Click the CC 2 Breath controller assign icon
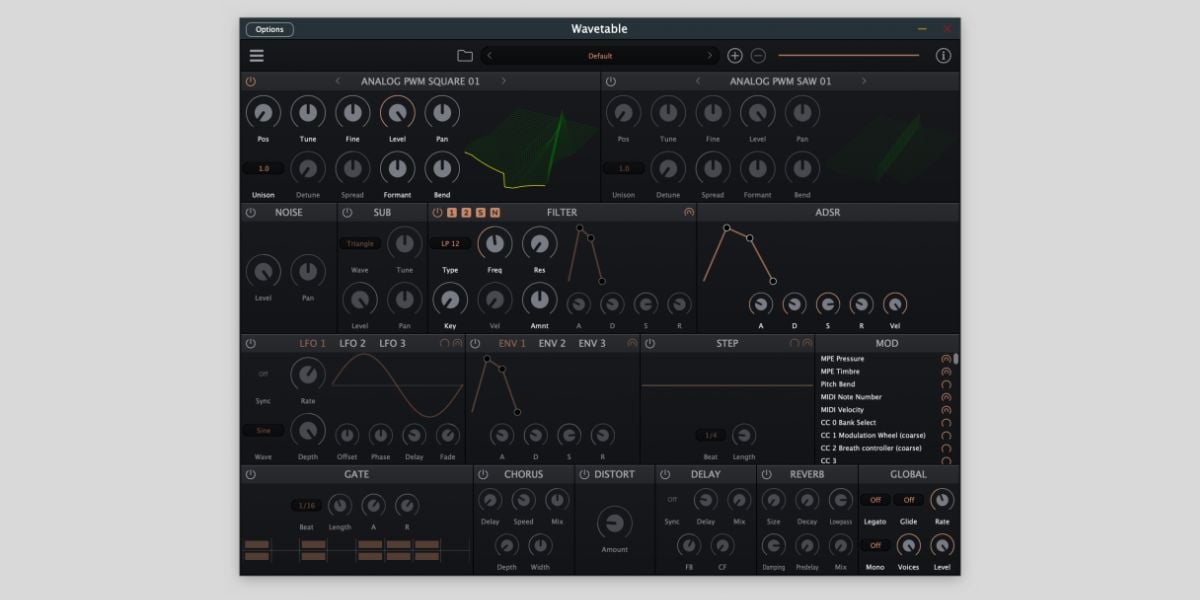Viewport: 1200px width, 600px height. (945, 448)
